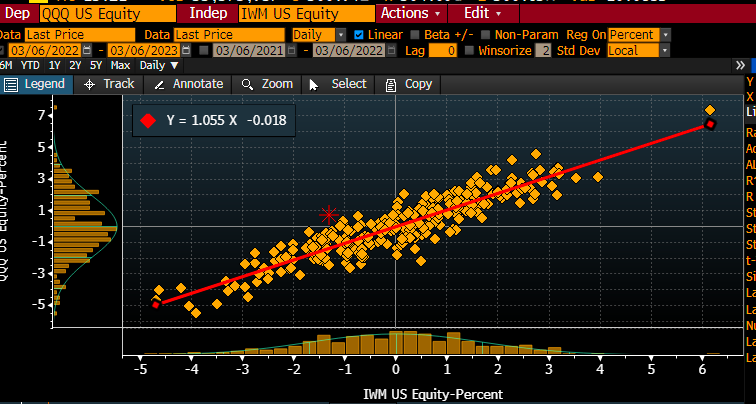Click independent Data Last Price field
Image resolution: width=756 pixels, height=404 pixels.
coord(230,35)
